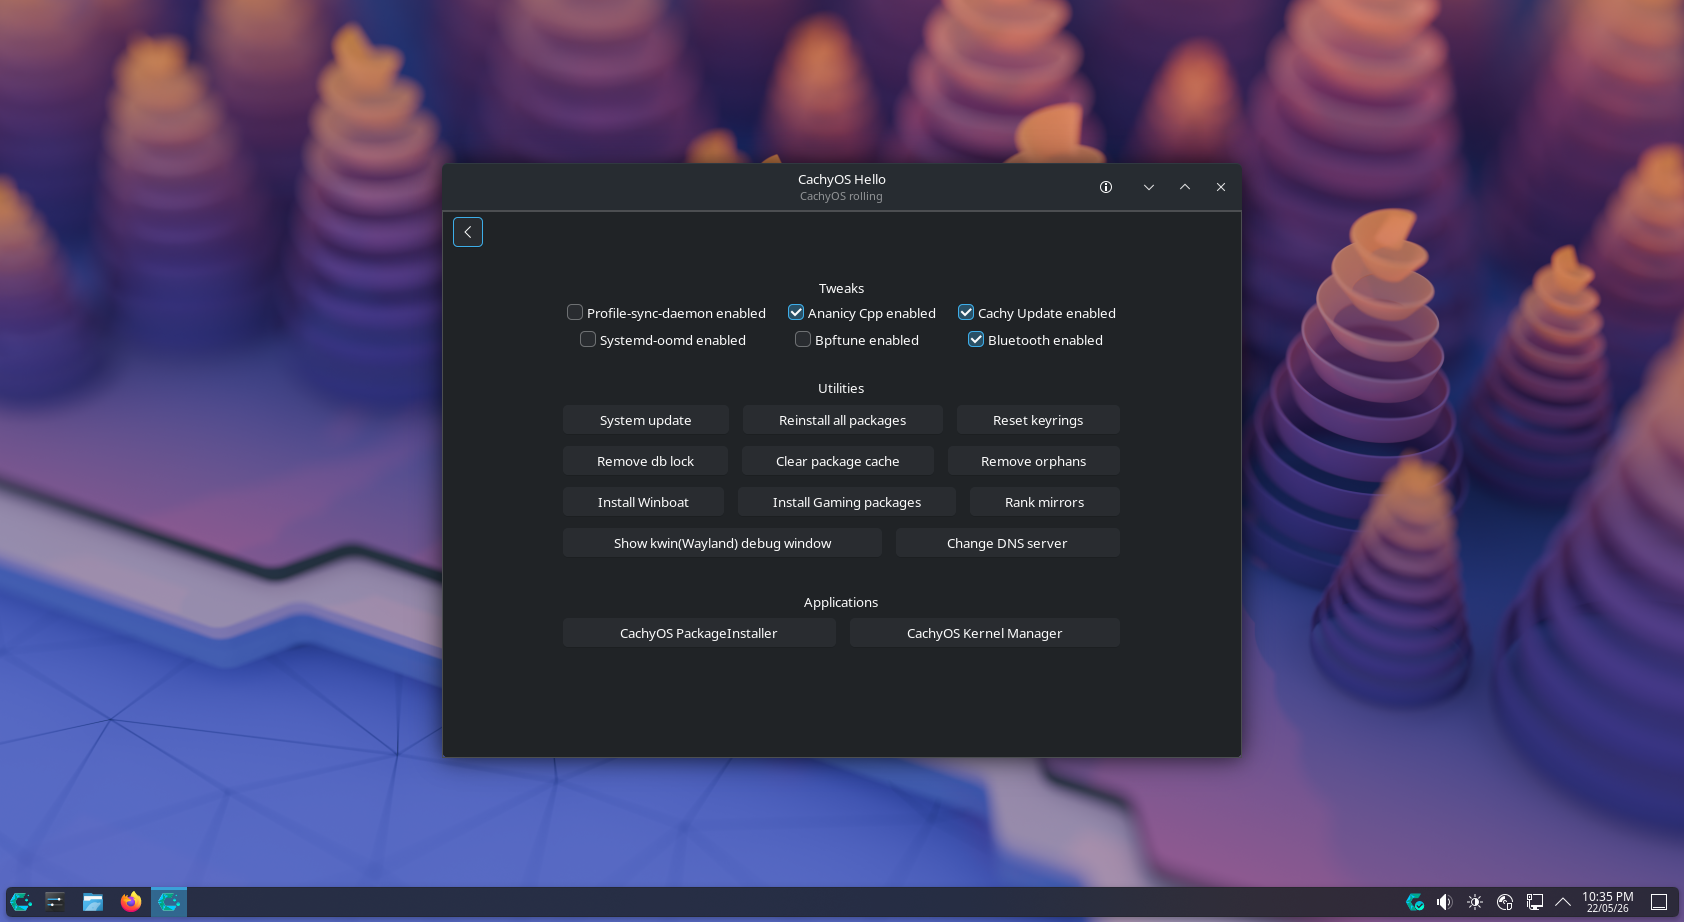Close the CachyOS Hello window
Image resolution: width=1684 pixels, height=922 pixels.
[x=1221, y=187]
